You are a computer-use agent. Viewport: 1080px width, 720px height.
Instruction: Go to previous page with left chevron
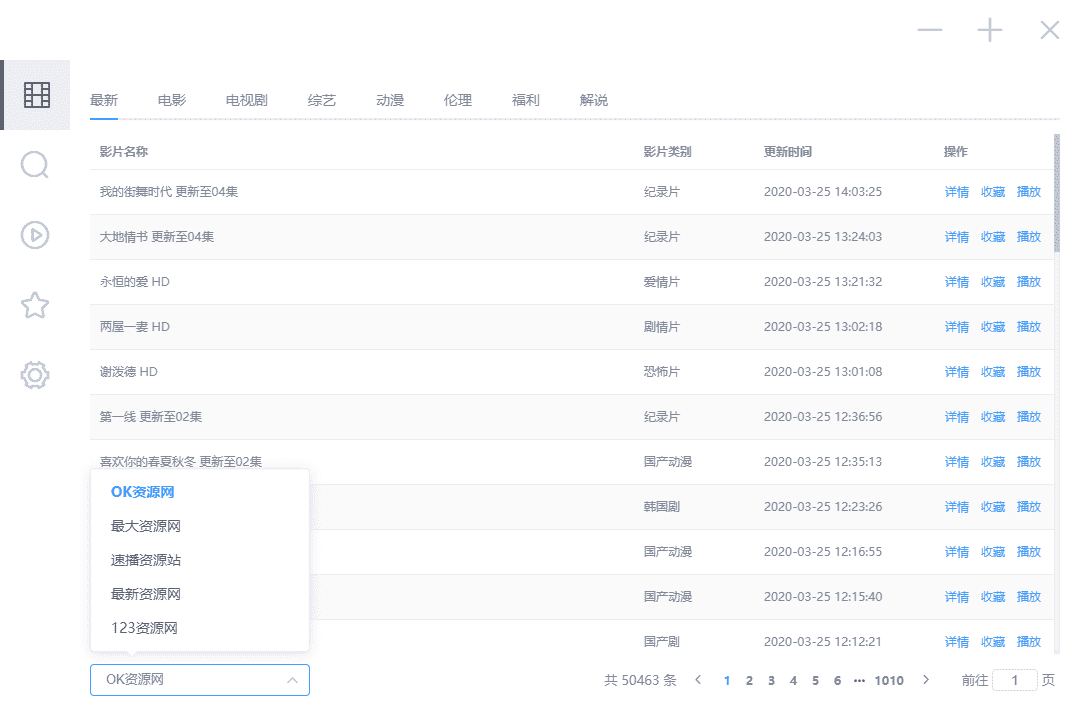click(697, 680)
